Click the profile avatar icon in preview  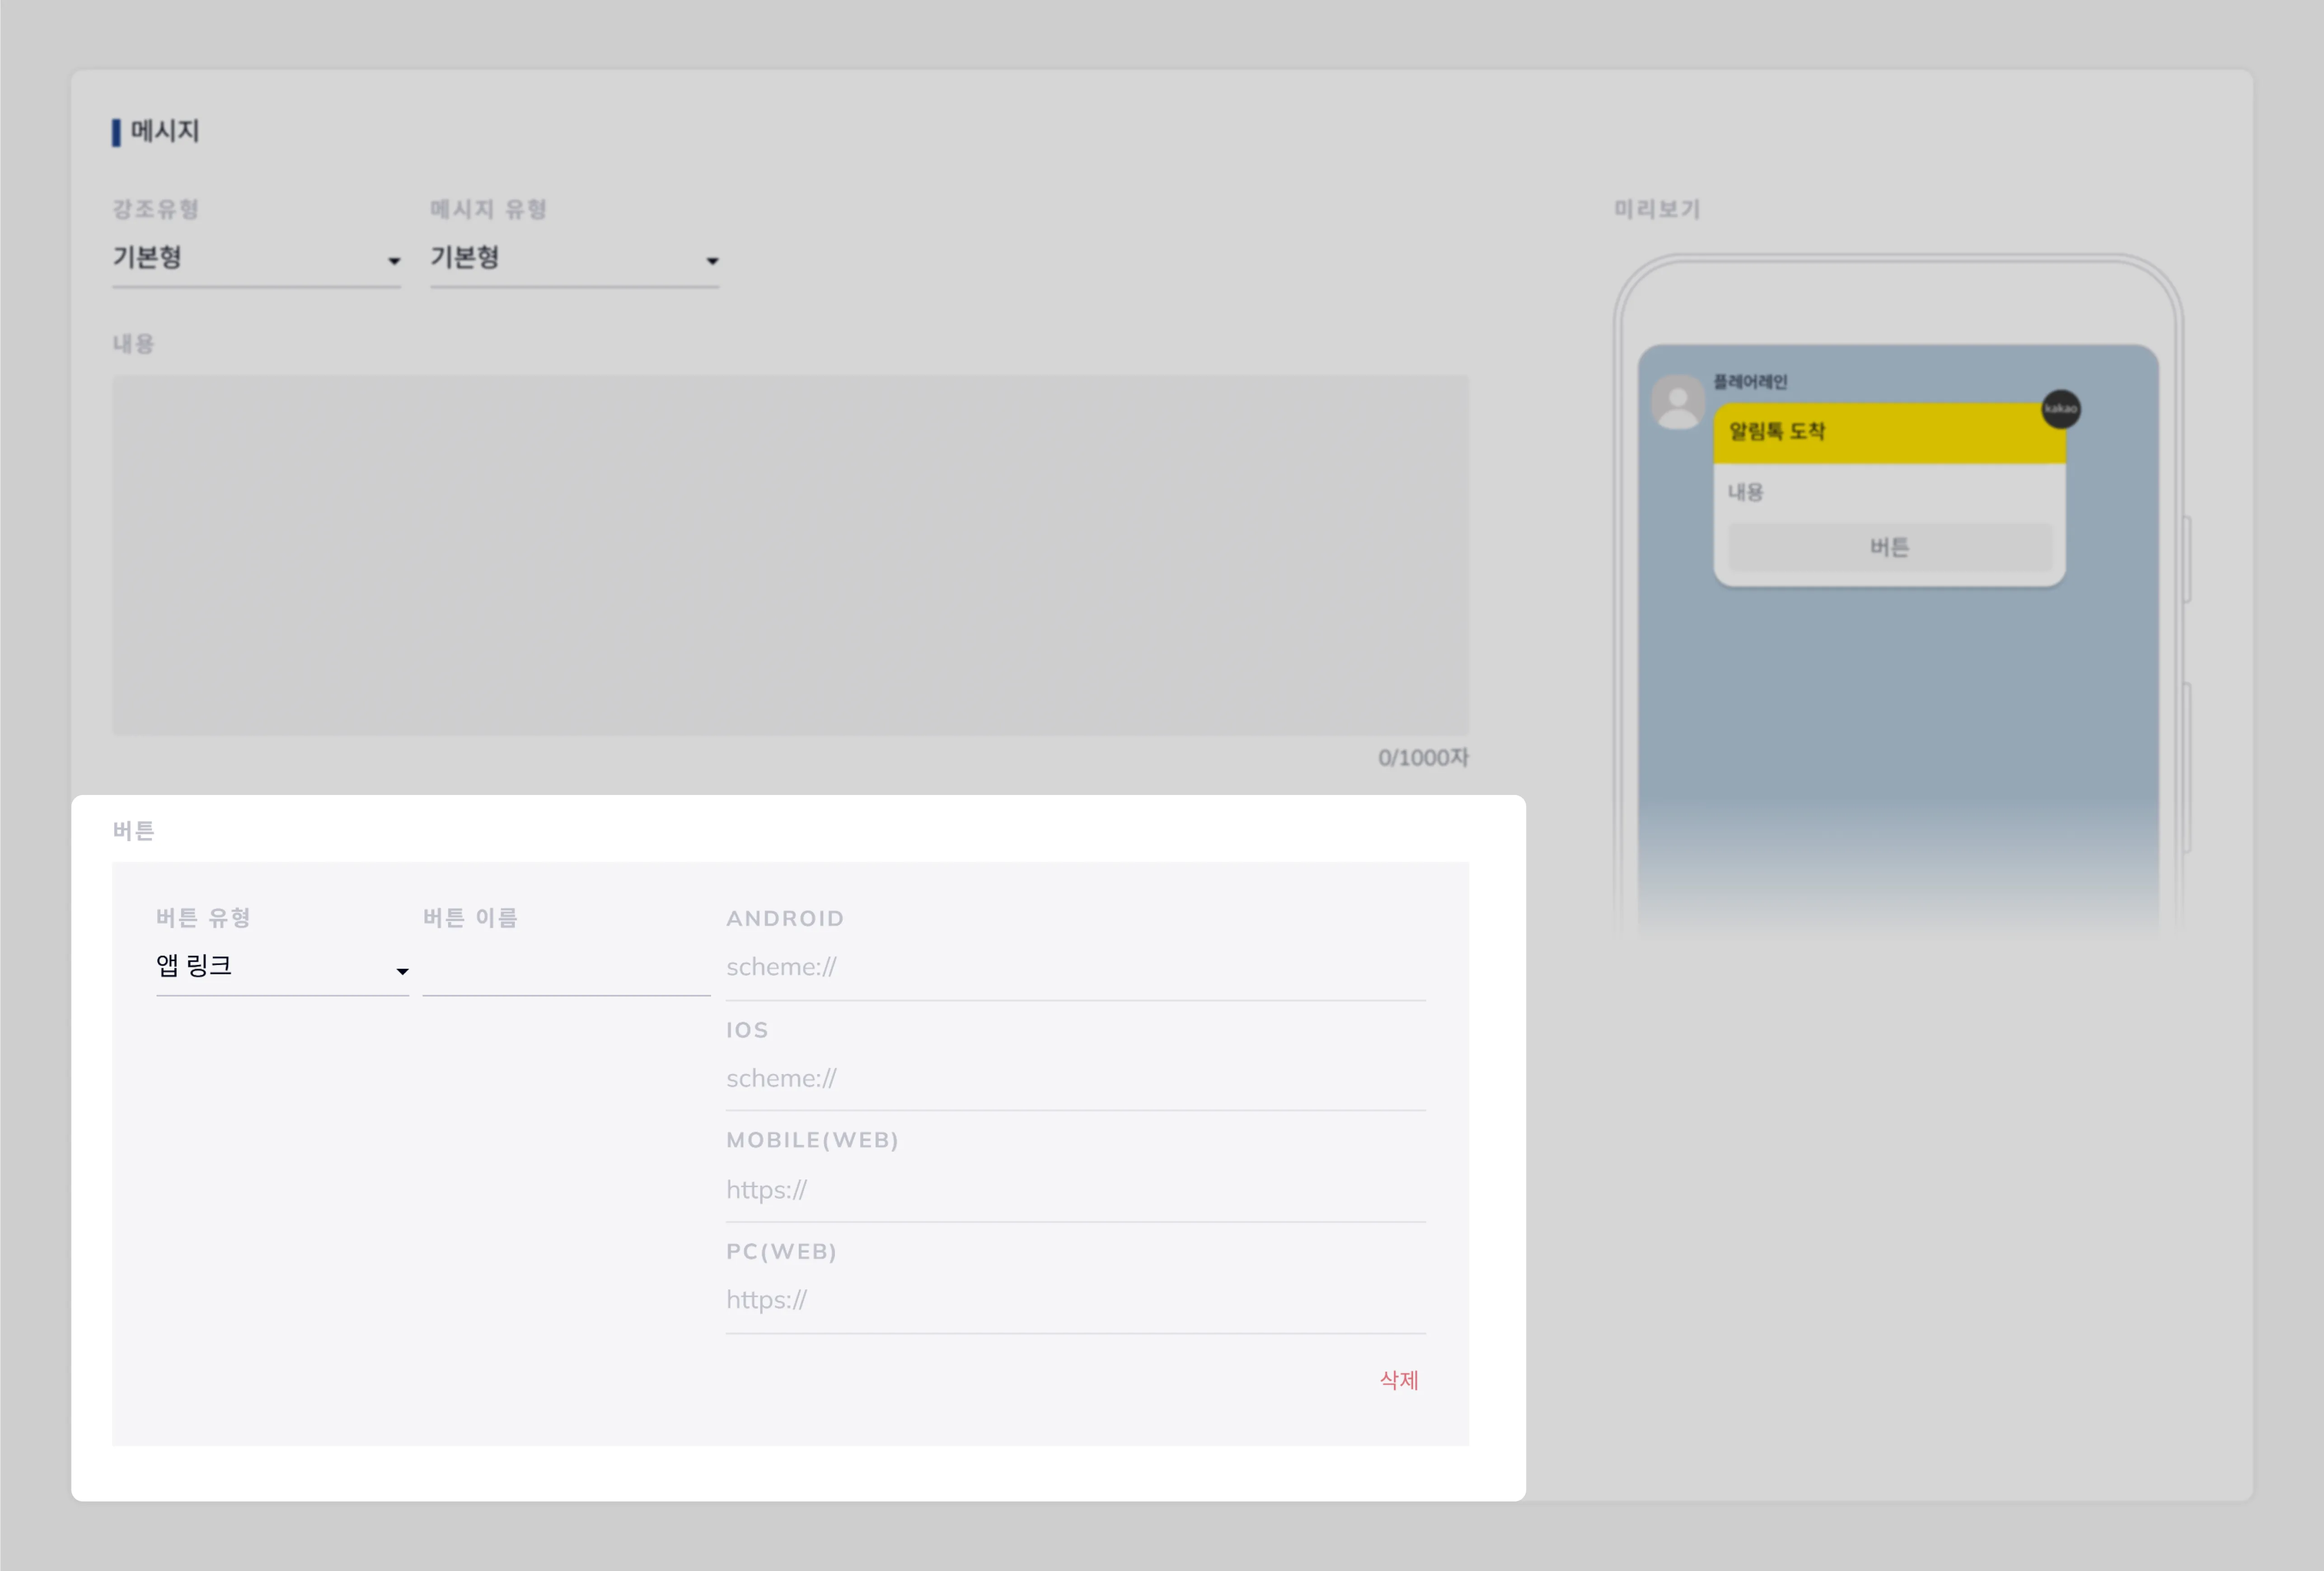[1678, 402]
